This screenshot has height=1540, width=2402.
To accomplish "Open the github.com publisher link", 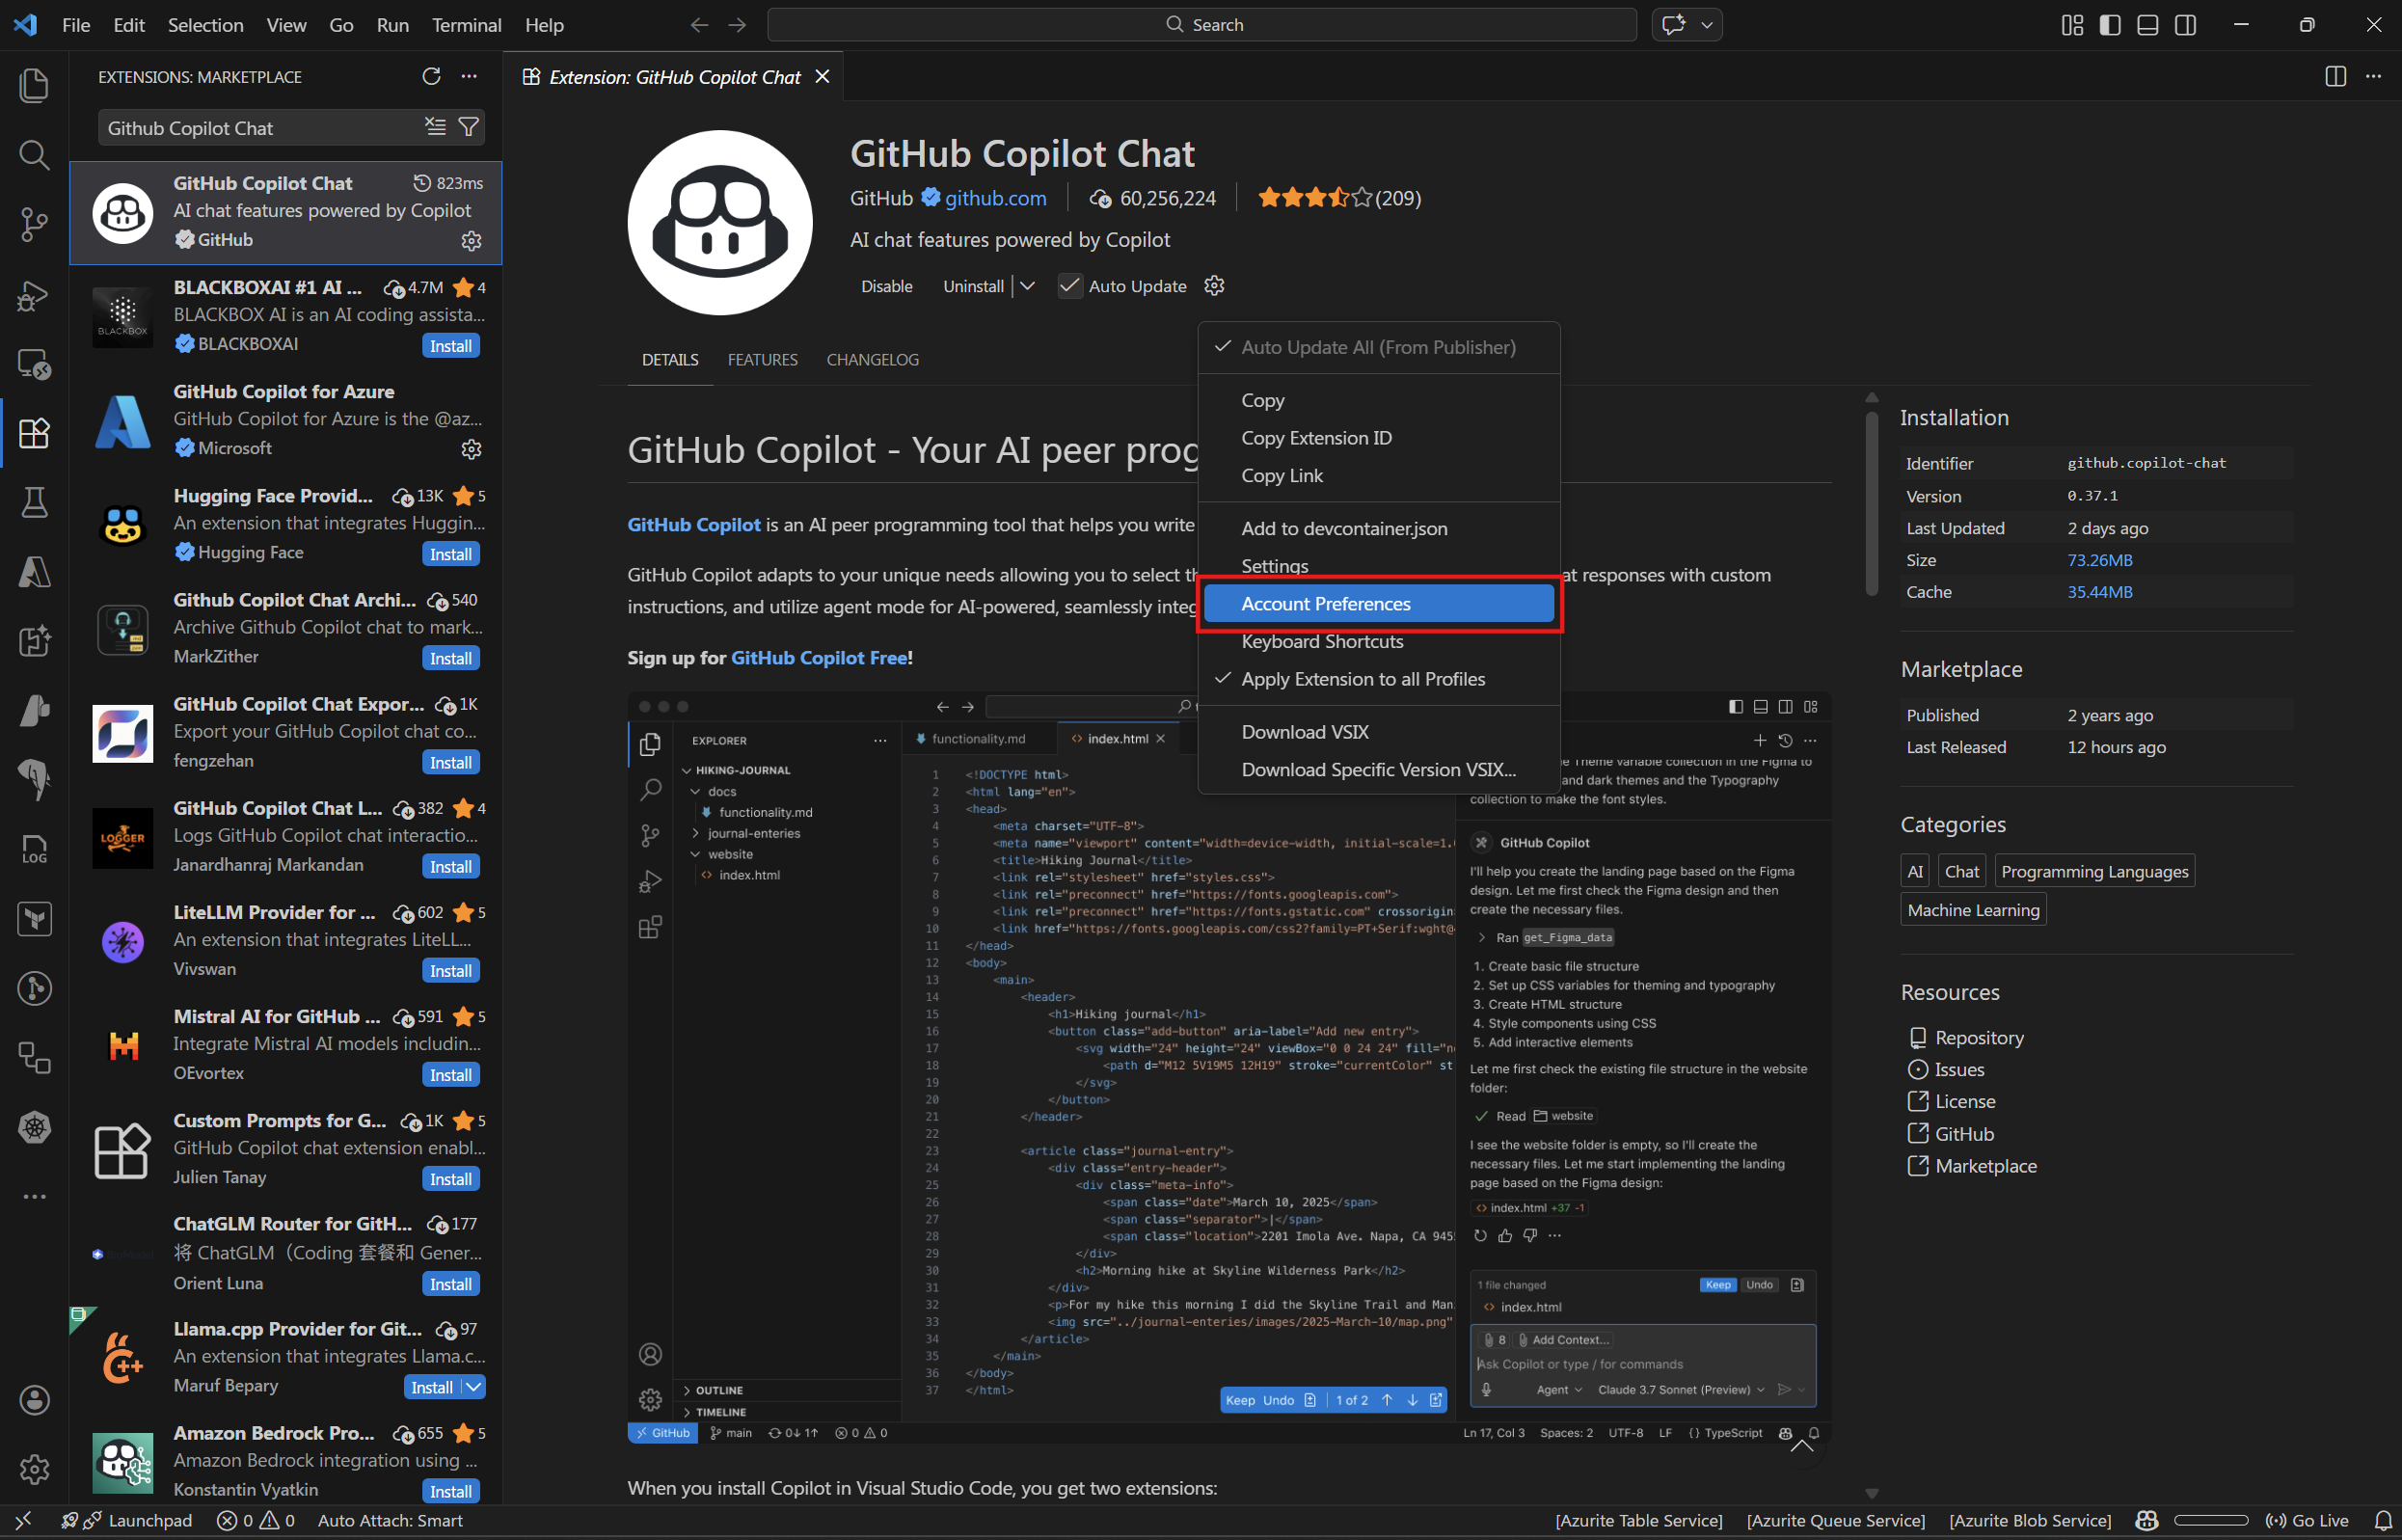I will click(995, 198).
